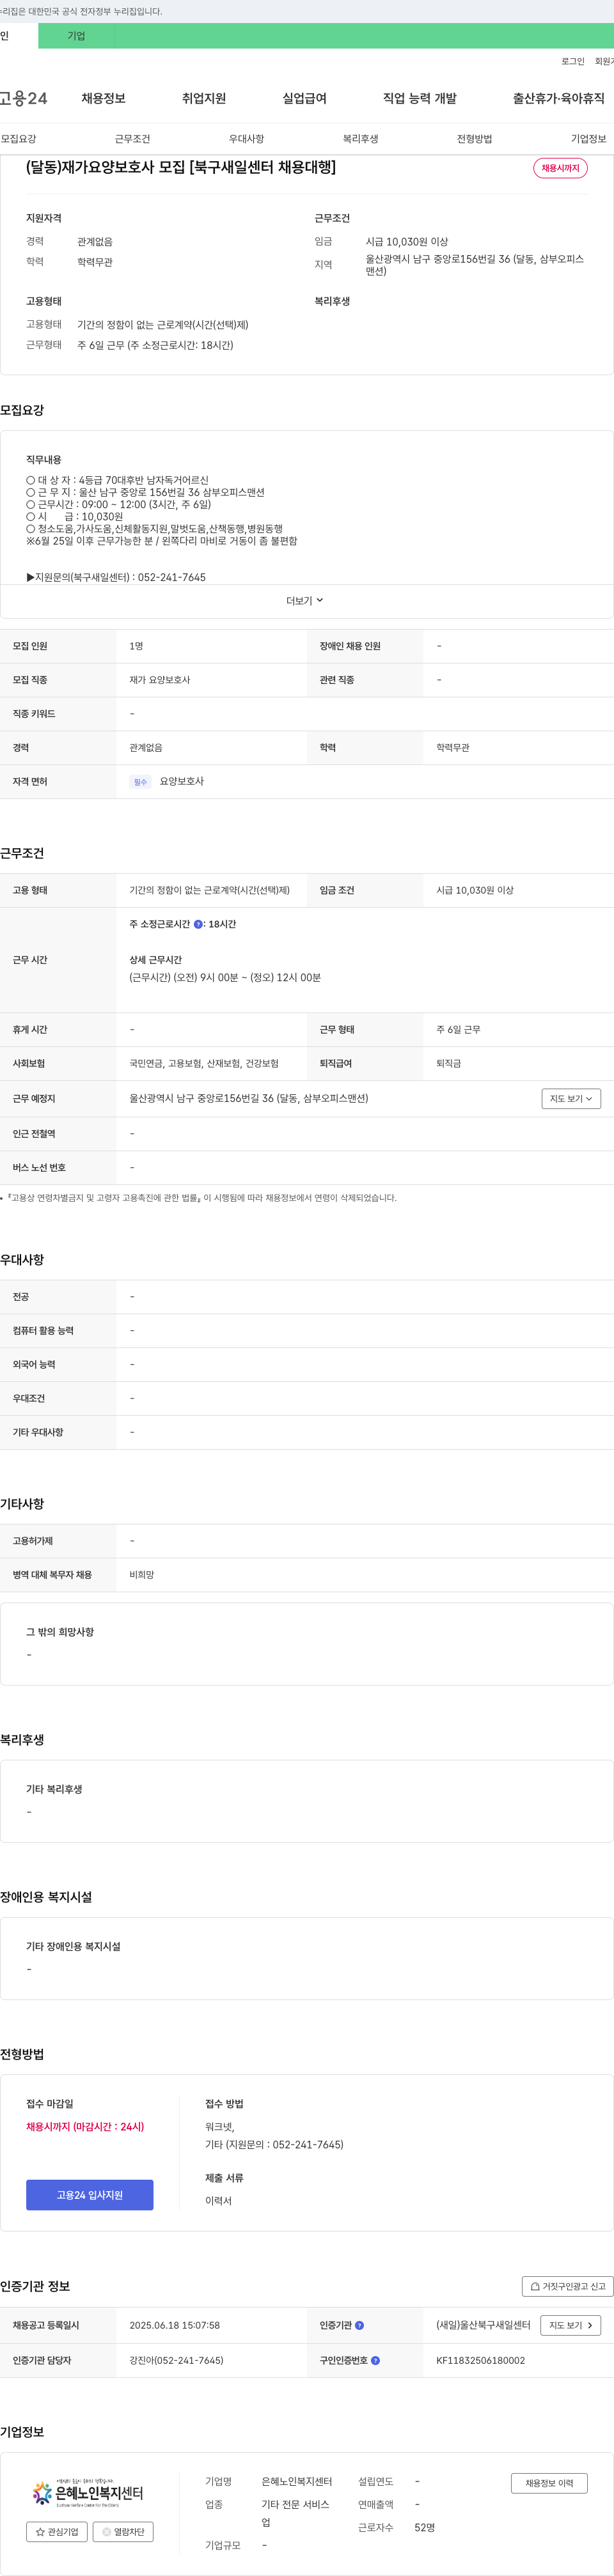The height and width of the screenshot is (2576, 614).
Task: Open 지도 보기 for 울산북구새일센터
Action: [571, 2326]
